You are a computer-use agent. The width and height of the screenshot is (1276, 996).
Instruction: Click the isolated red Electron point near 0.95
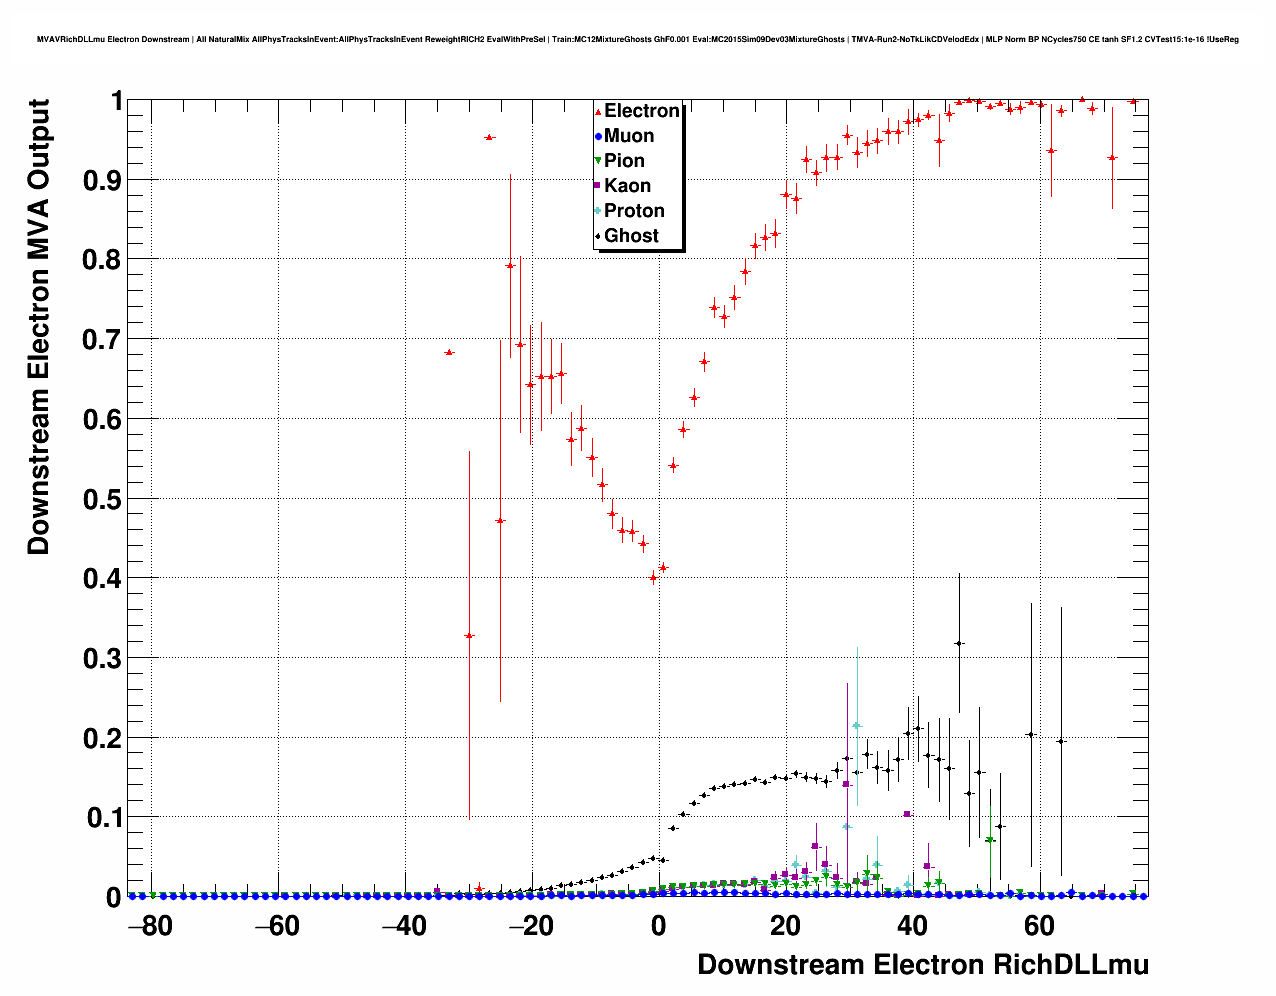[x=489, y=138]
